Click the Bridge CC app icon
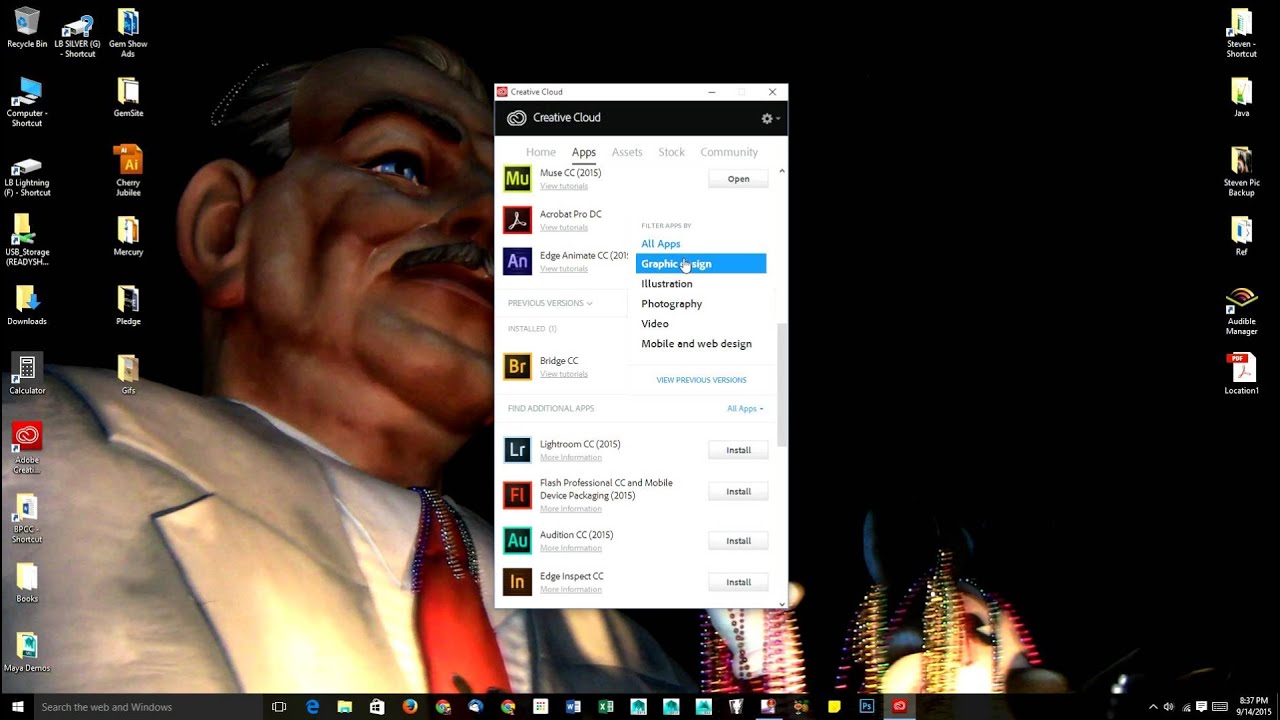Image resolution: width=1280 pixels, height=720 pixels. pos(517,367)
